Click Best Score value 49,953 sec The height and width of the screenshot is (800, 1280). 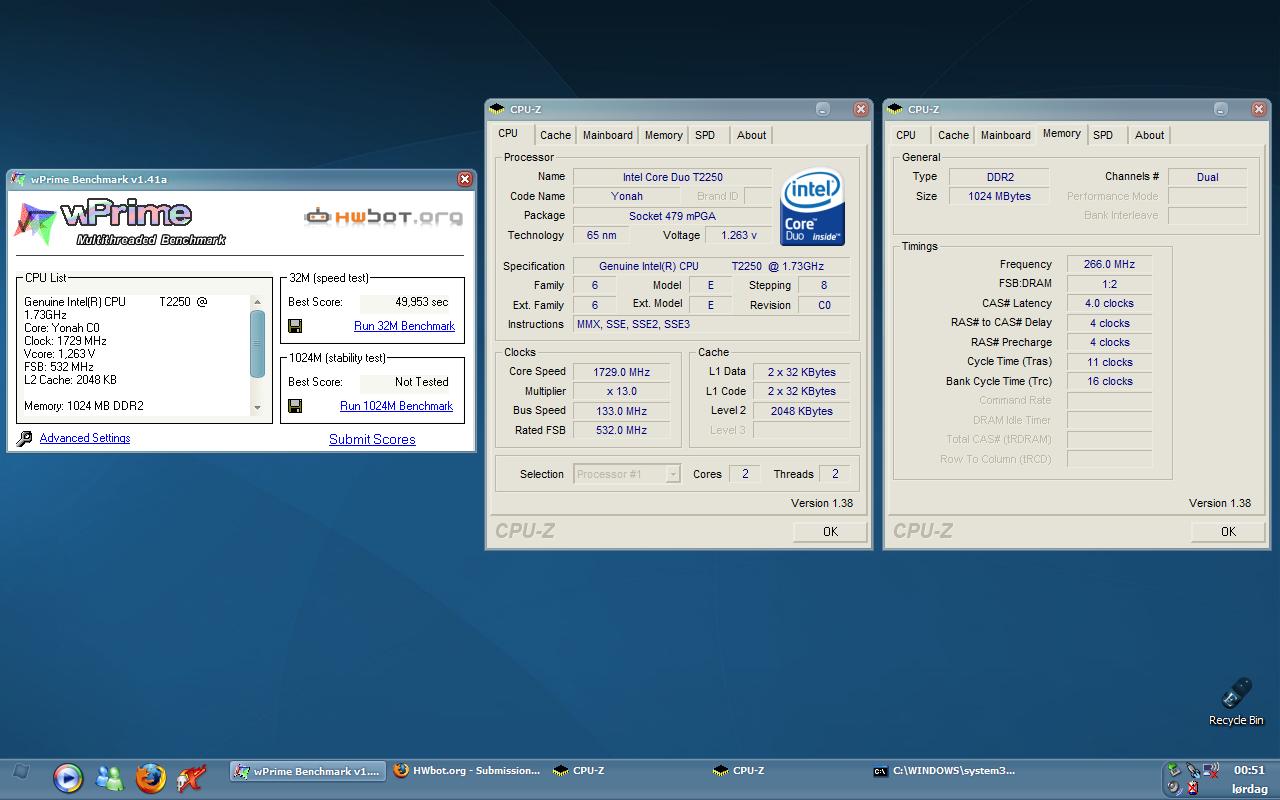tap(407, 302)
